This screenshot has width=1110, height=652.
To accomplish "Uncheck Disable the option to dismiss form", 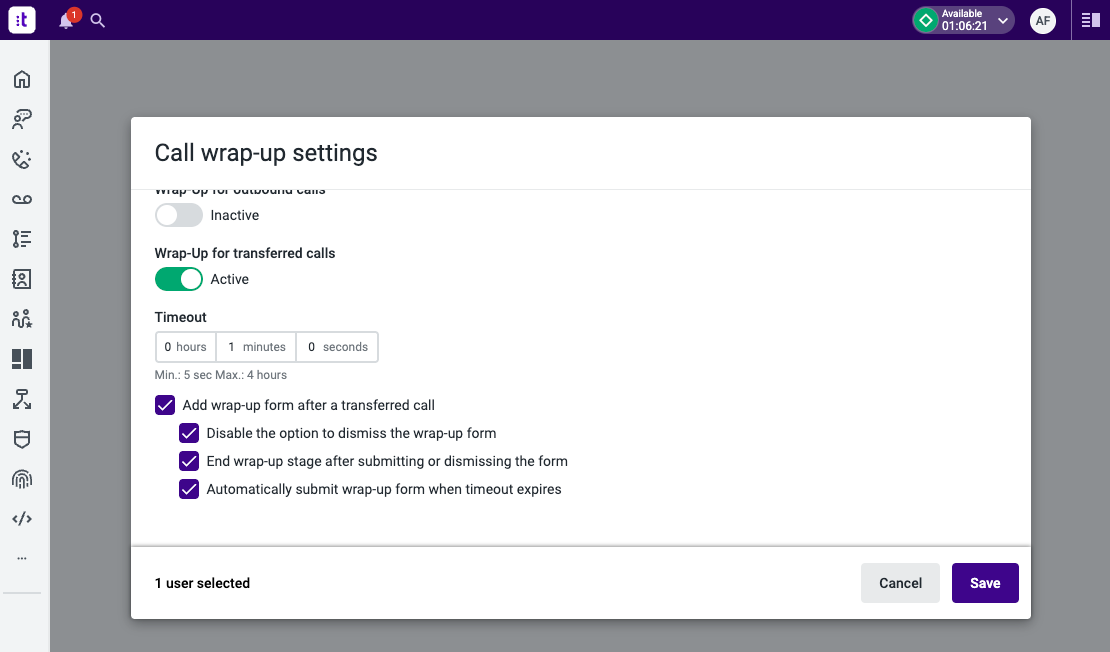I will (x=189, y=433).
